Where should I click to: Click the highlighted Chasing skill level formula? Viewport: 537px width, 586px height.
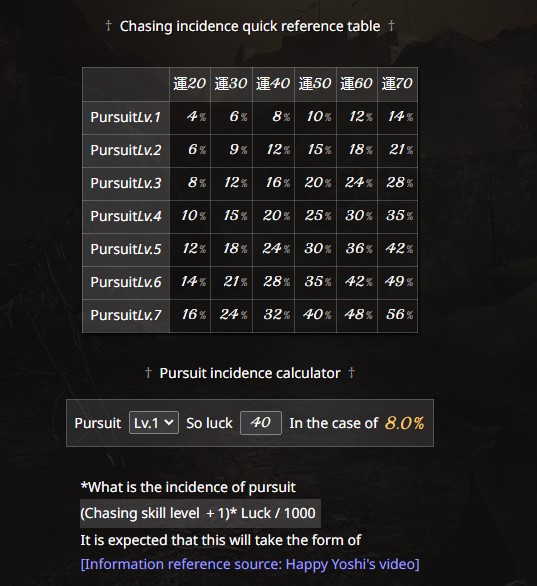[200, 513]
